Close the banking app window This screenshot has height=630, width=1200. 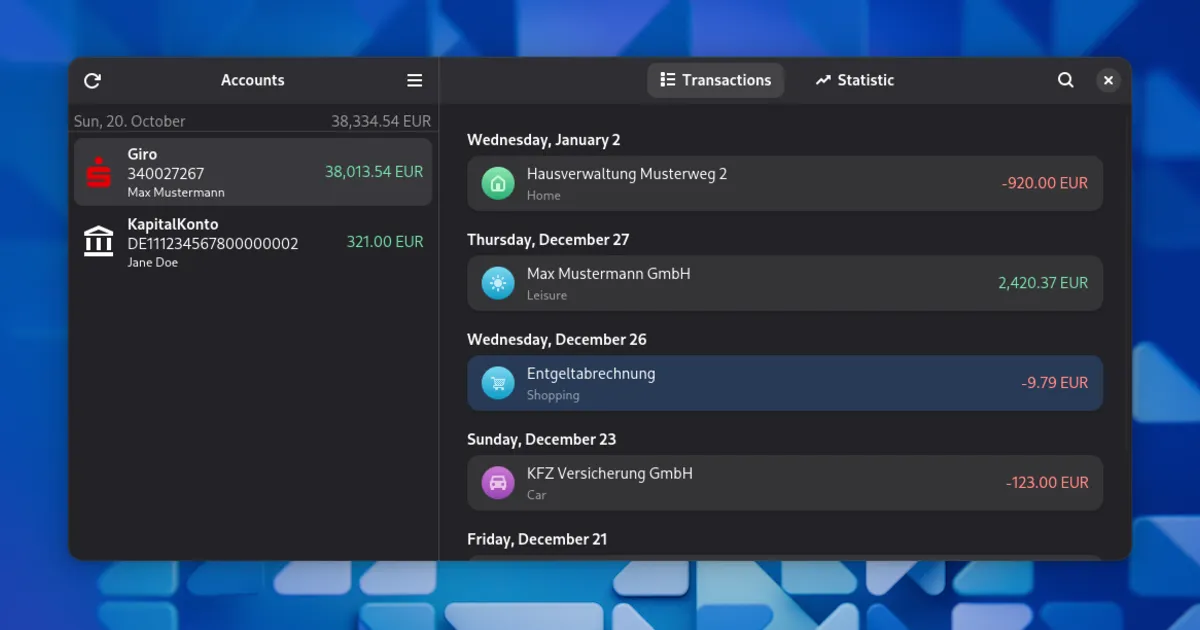pos(1107,81)
